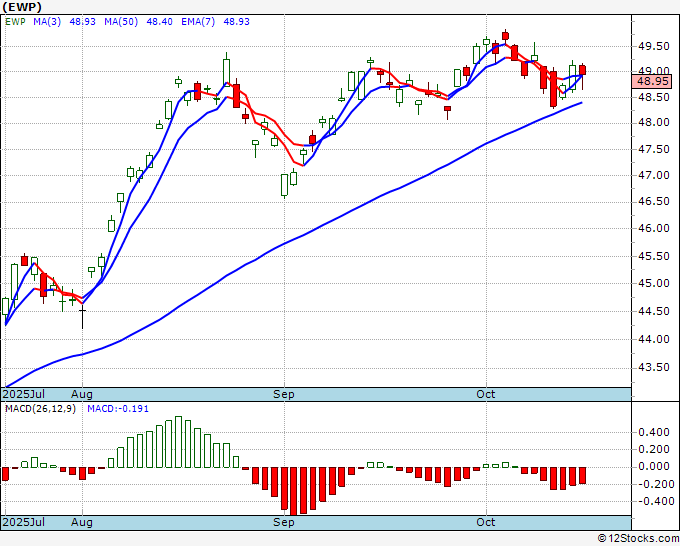Select the MA(50) value 48.40
Viewport: 680px width, 546px height.
coord(159,22)
